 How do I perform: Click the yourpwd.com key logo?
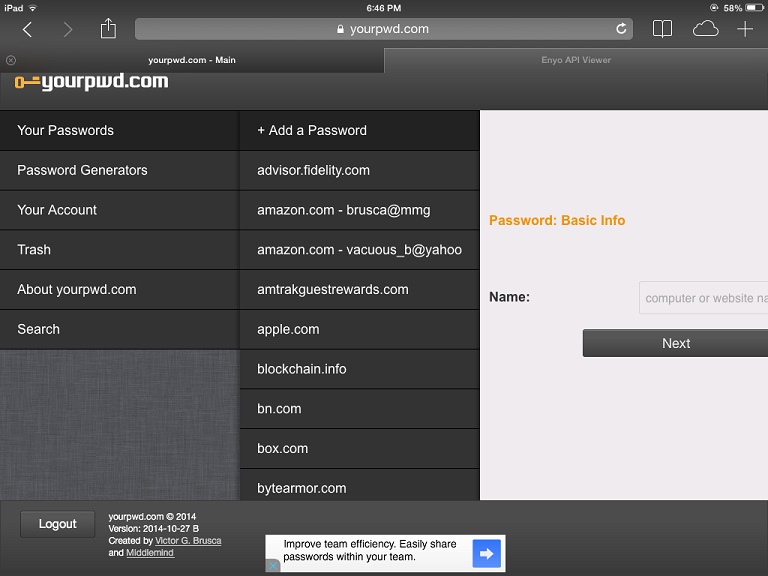(x=92, y=82)
